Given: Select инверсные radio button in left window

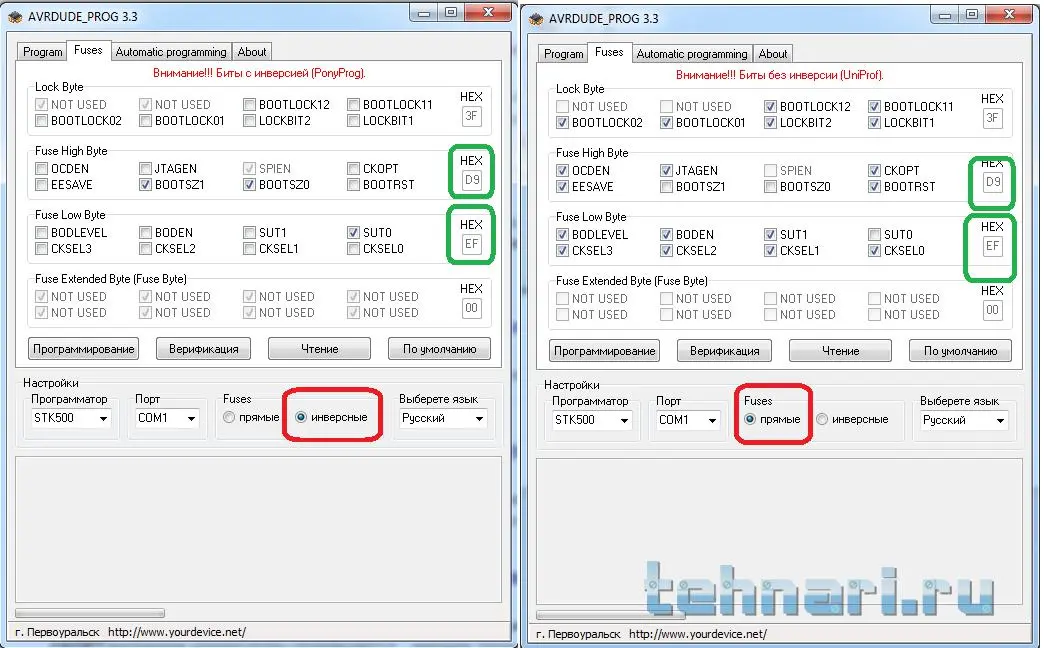Looking at the screenshot, I should [x=301, y=417].
